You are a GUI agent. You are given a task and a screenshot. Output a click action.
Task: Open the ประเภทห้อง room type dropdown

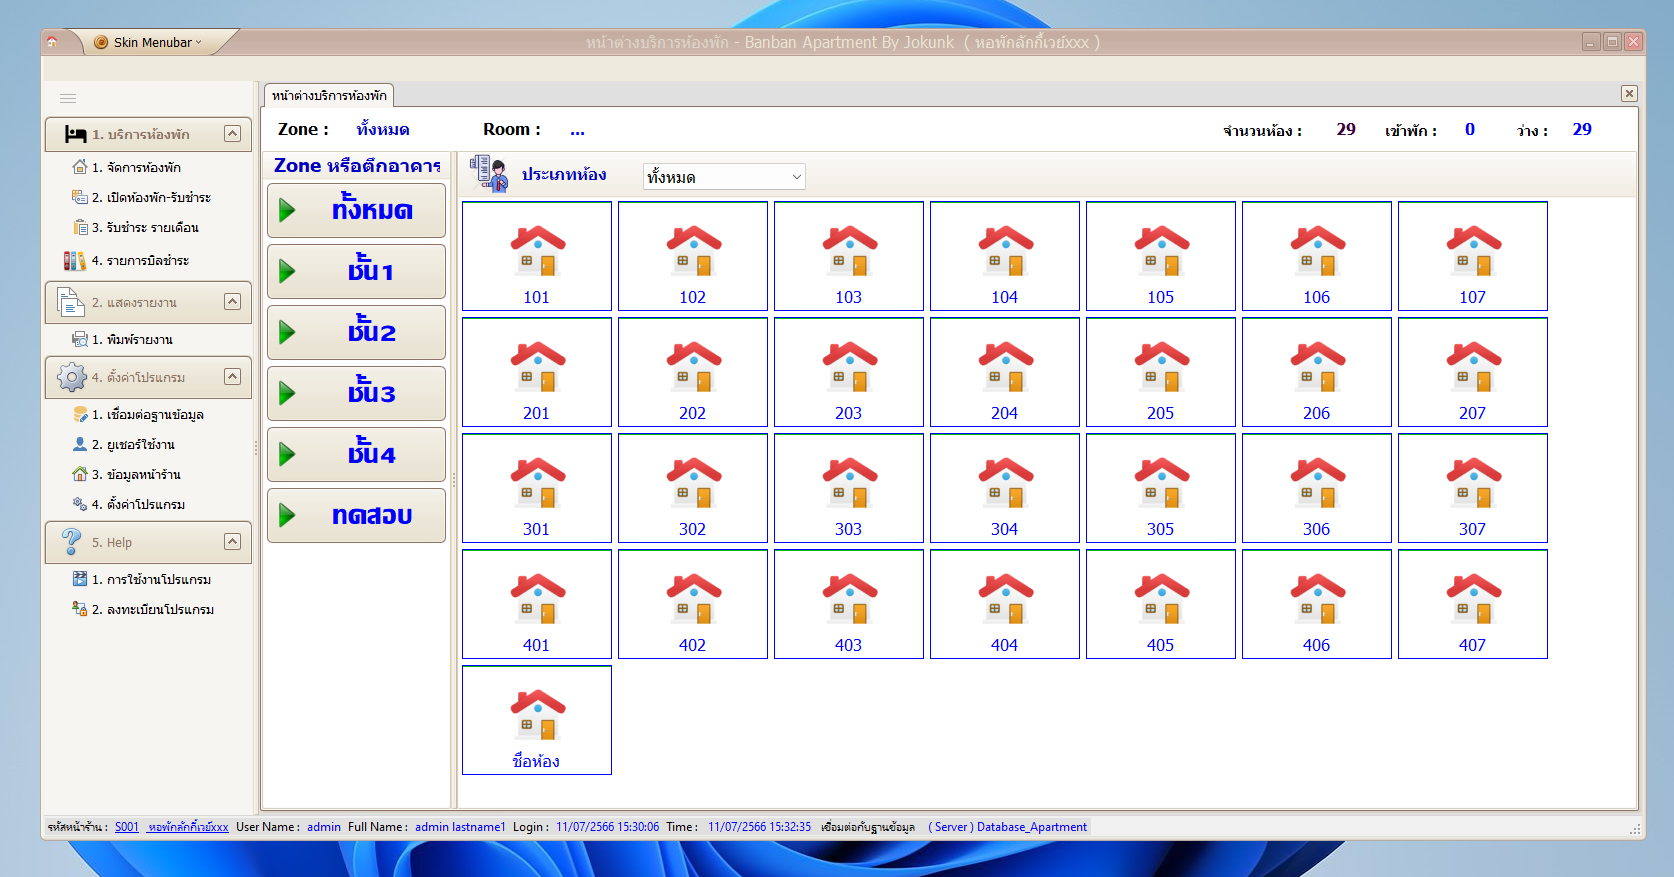pyautogui.click(x=724, y=177)
